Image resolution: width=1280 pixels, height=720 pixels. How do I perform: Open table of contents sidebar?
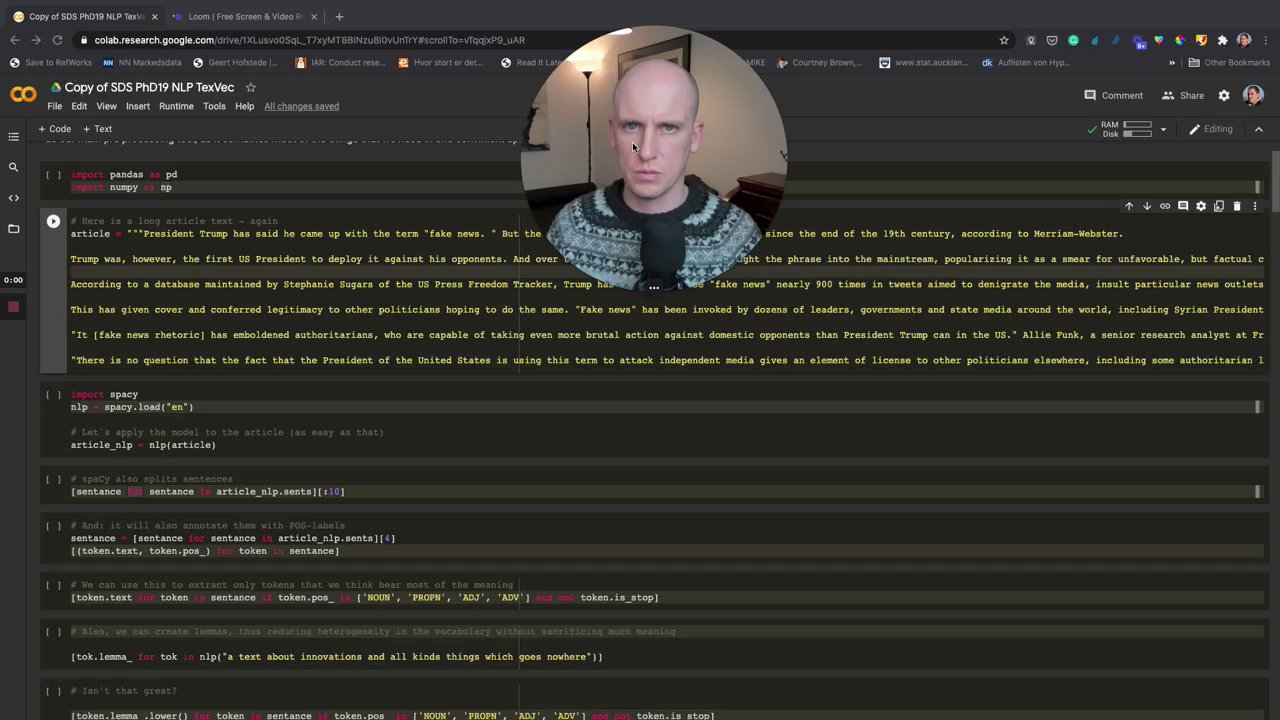[x=13, y=136]
